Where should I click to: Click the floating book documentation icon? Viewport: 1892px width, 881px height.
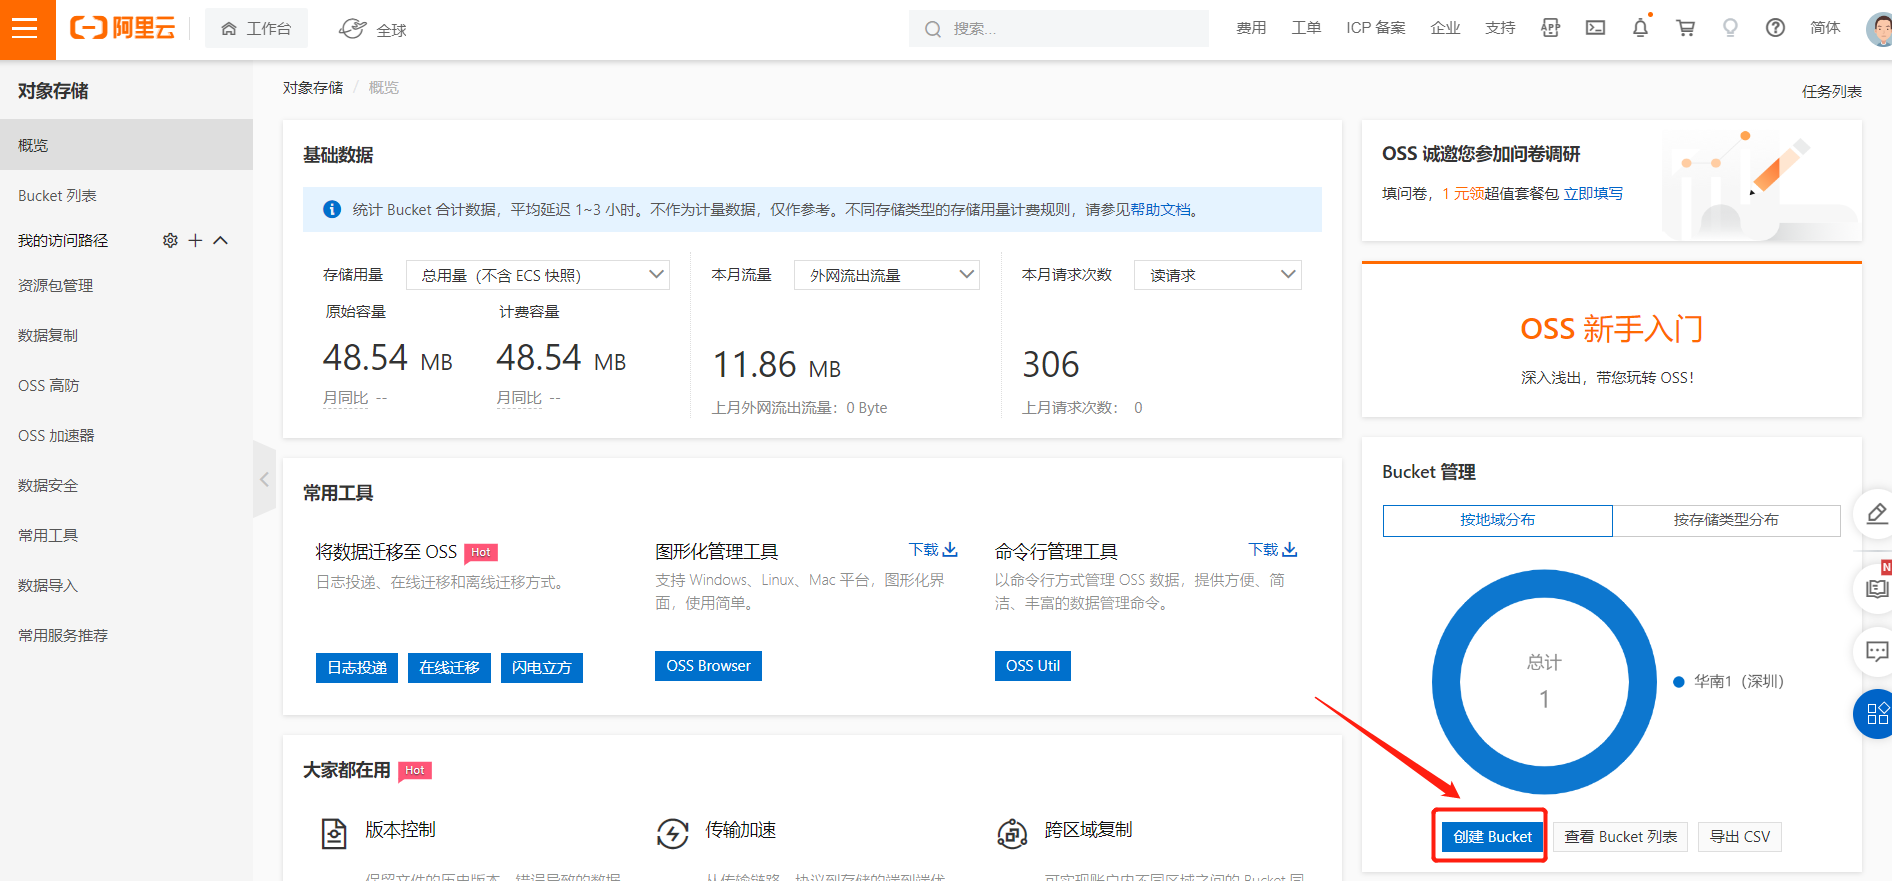coord(1876,588)
